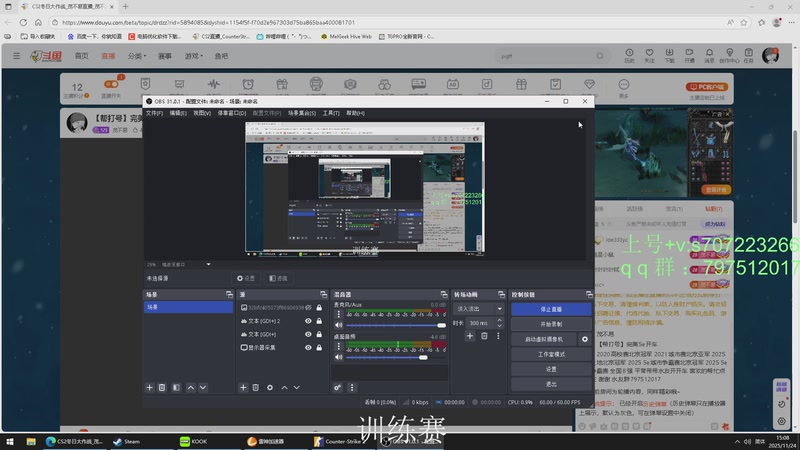Open the File menu in OBS

click(x=154, y=113)
